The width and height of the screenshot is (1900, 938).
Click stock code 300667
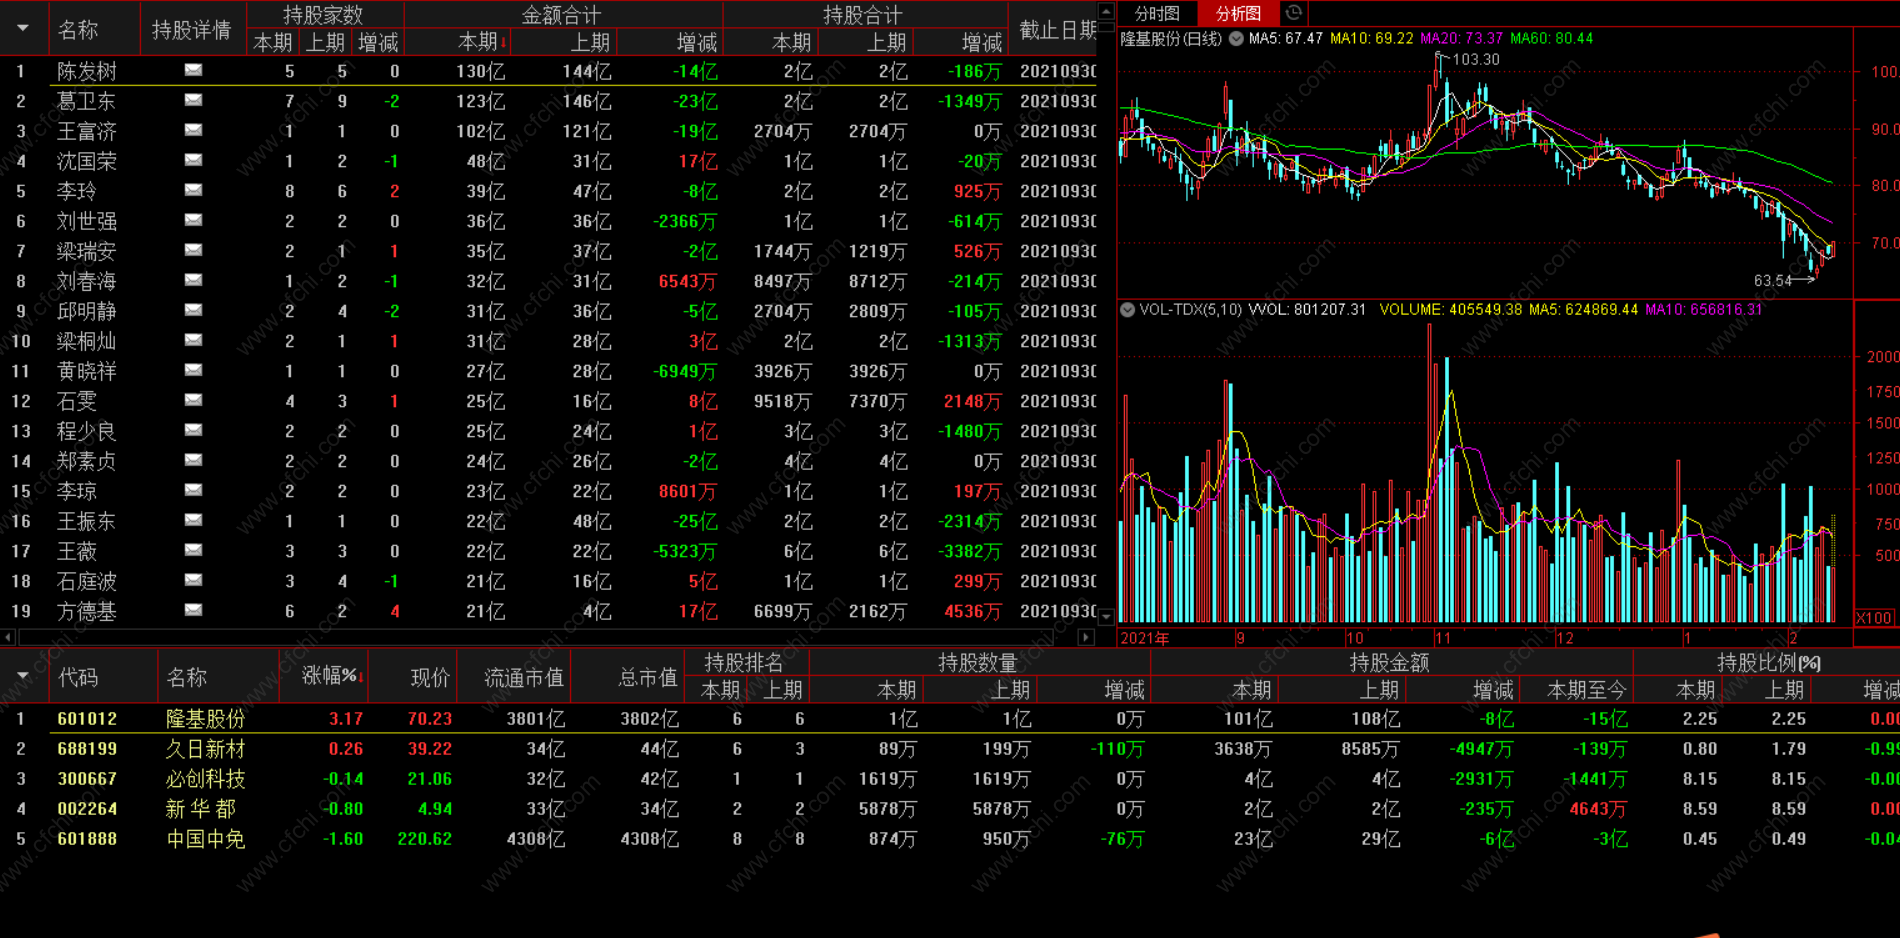[x=87, y=779]
